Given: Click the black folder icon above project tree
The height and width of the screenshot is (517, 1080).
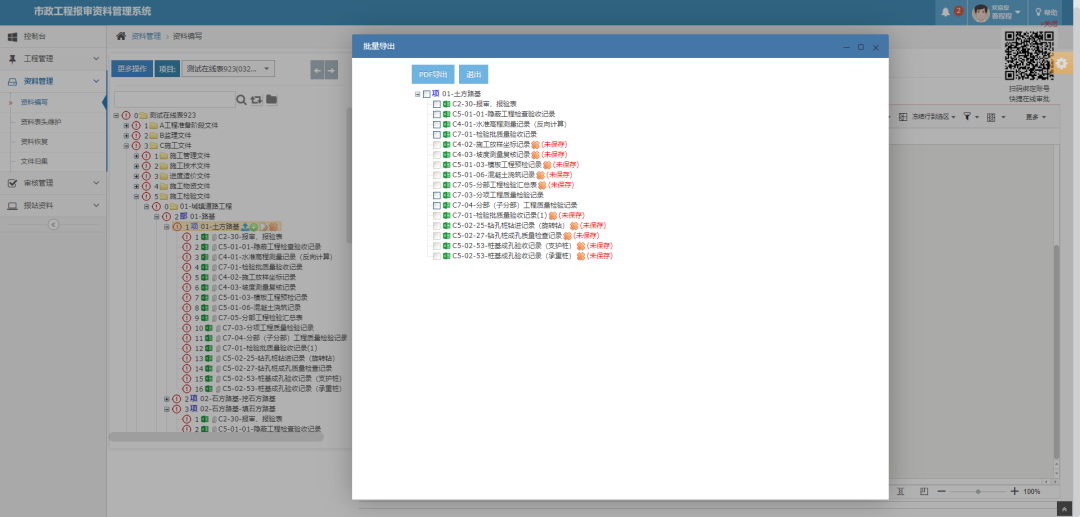Looking at the screenshot, I should point(271,100).
